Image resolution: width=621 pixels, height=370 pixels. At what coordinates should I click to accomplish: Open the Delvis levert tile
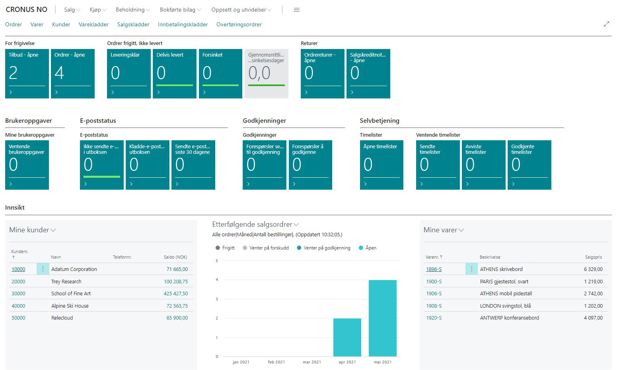pos(175,74)
